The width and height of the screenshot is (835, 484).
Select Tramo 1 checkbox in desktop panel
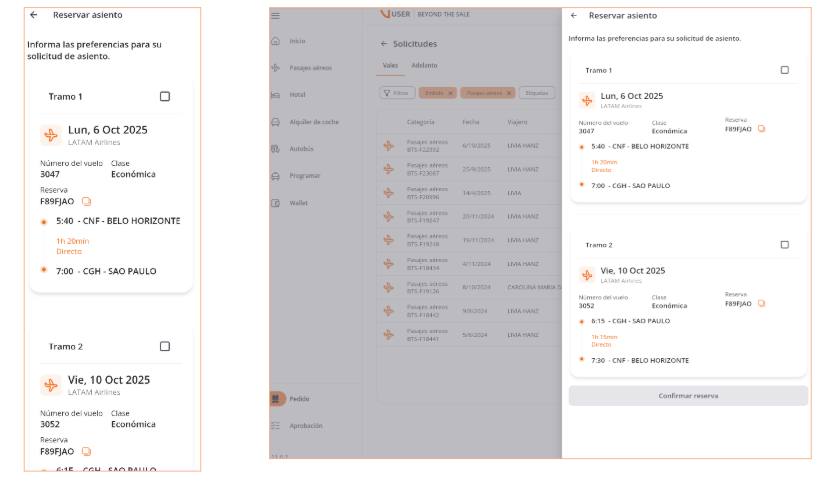point(784,70)
